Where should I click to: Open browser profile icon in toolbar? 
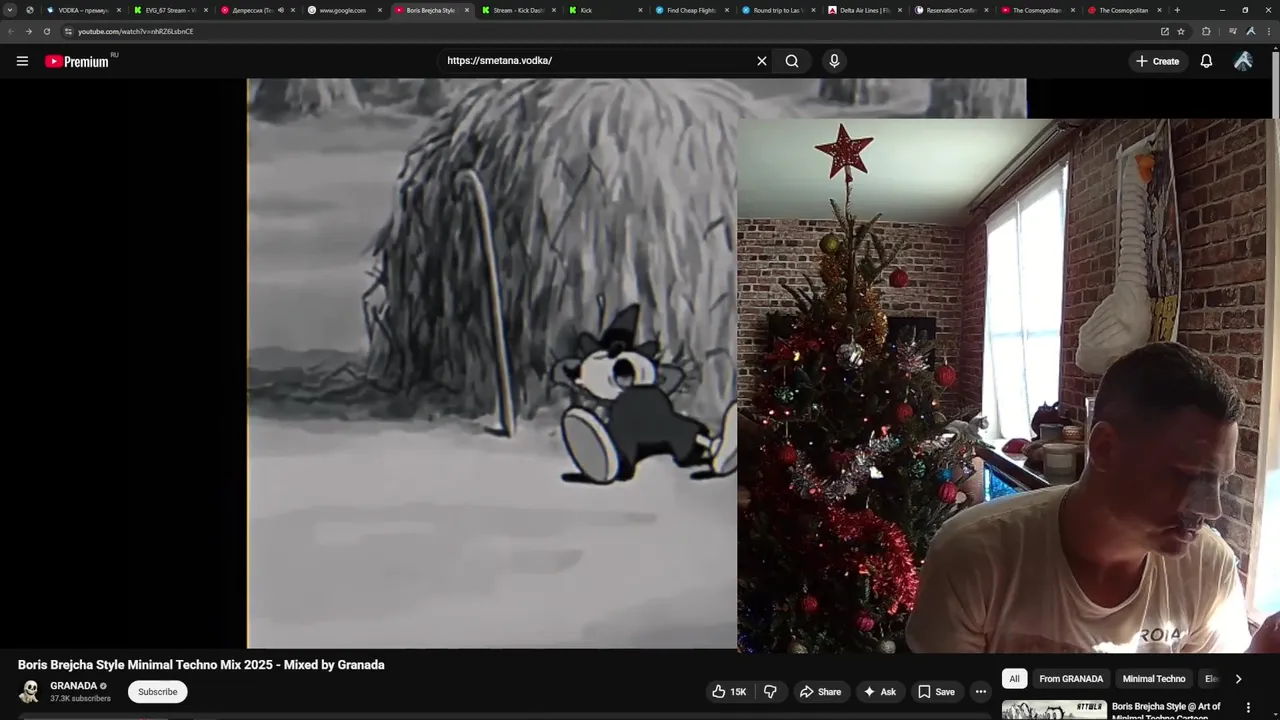click(x=1251, y=31)
